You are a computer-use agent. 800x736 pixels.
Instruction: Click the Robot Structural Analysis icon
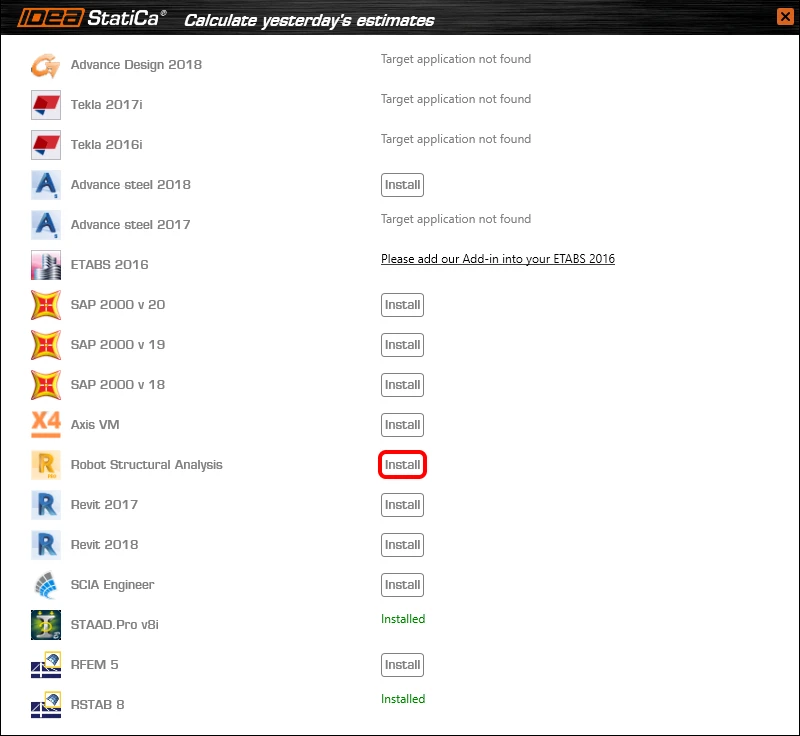45,465
